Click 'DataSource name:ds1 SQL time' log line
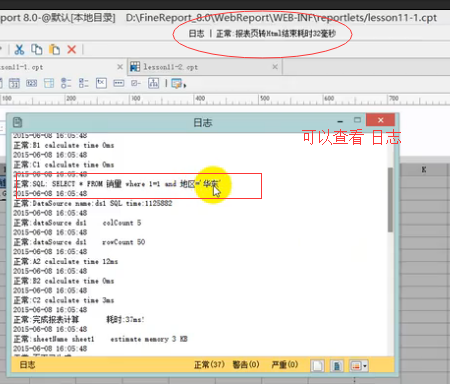Screen dimensions: 450x384 pyautogui.click(x=93, y=203)
